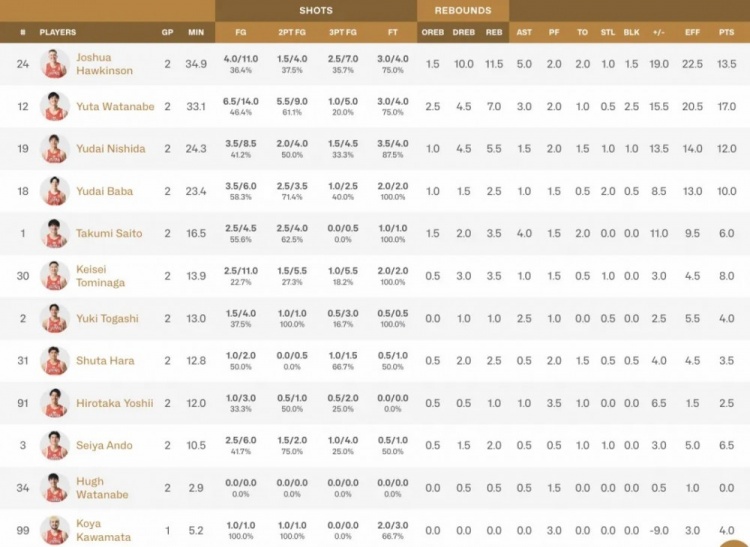Go to Yuki Togashi's player page link
The height and width of the screenshot is (547, 750).
[x=107, y=319]
